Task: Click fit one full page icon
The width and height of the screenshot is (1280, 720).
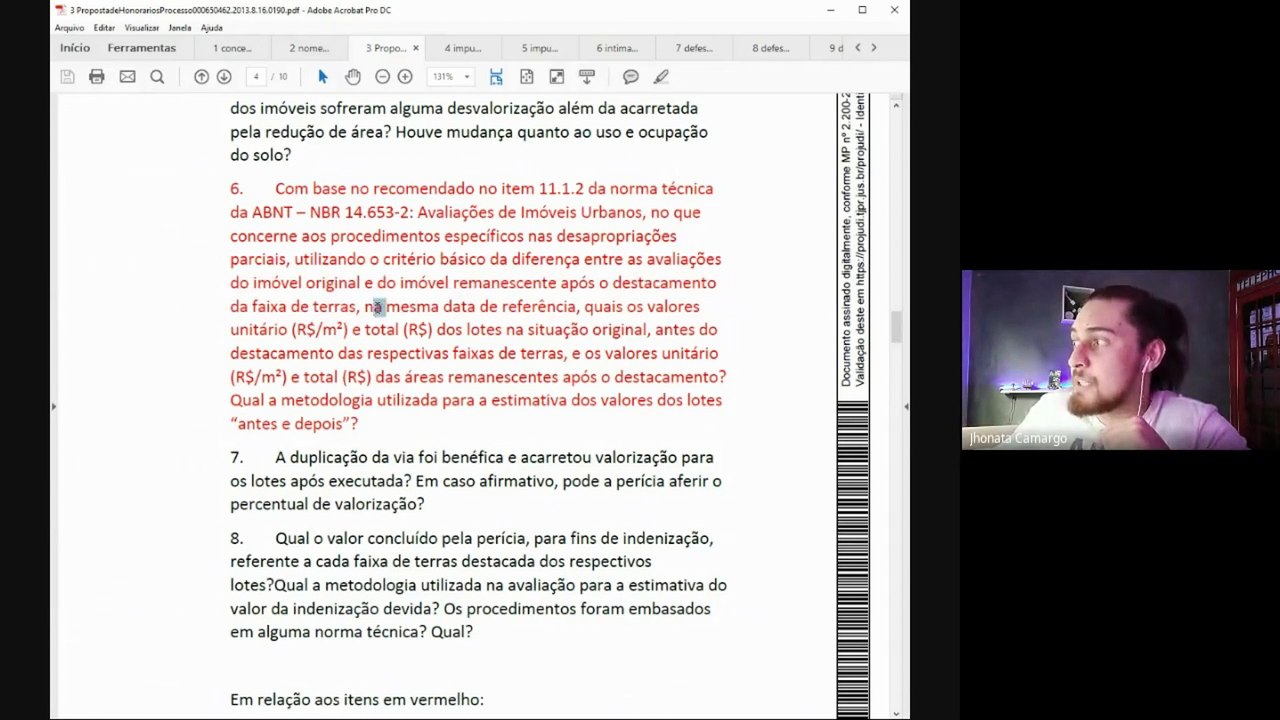Action: click(x=526, y=77)
